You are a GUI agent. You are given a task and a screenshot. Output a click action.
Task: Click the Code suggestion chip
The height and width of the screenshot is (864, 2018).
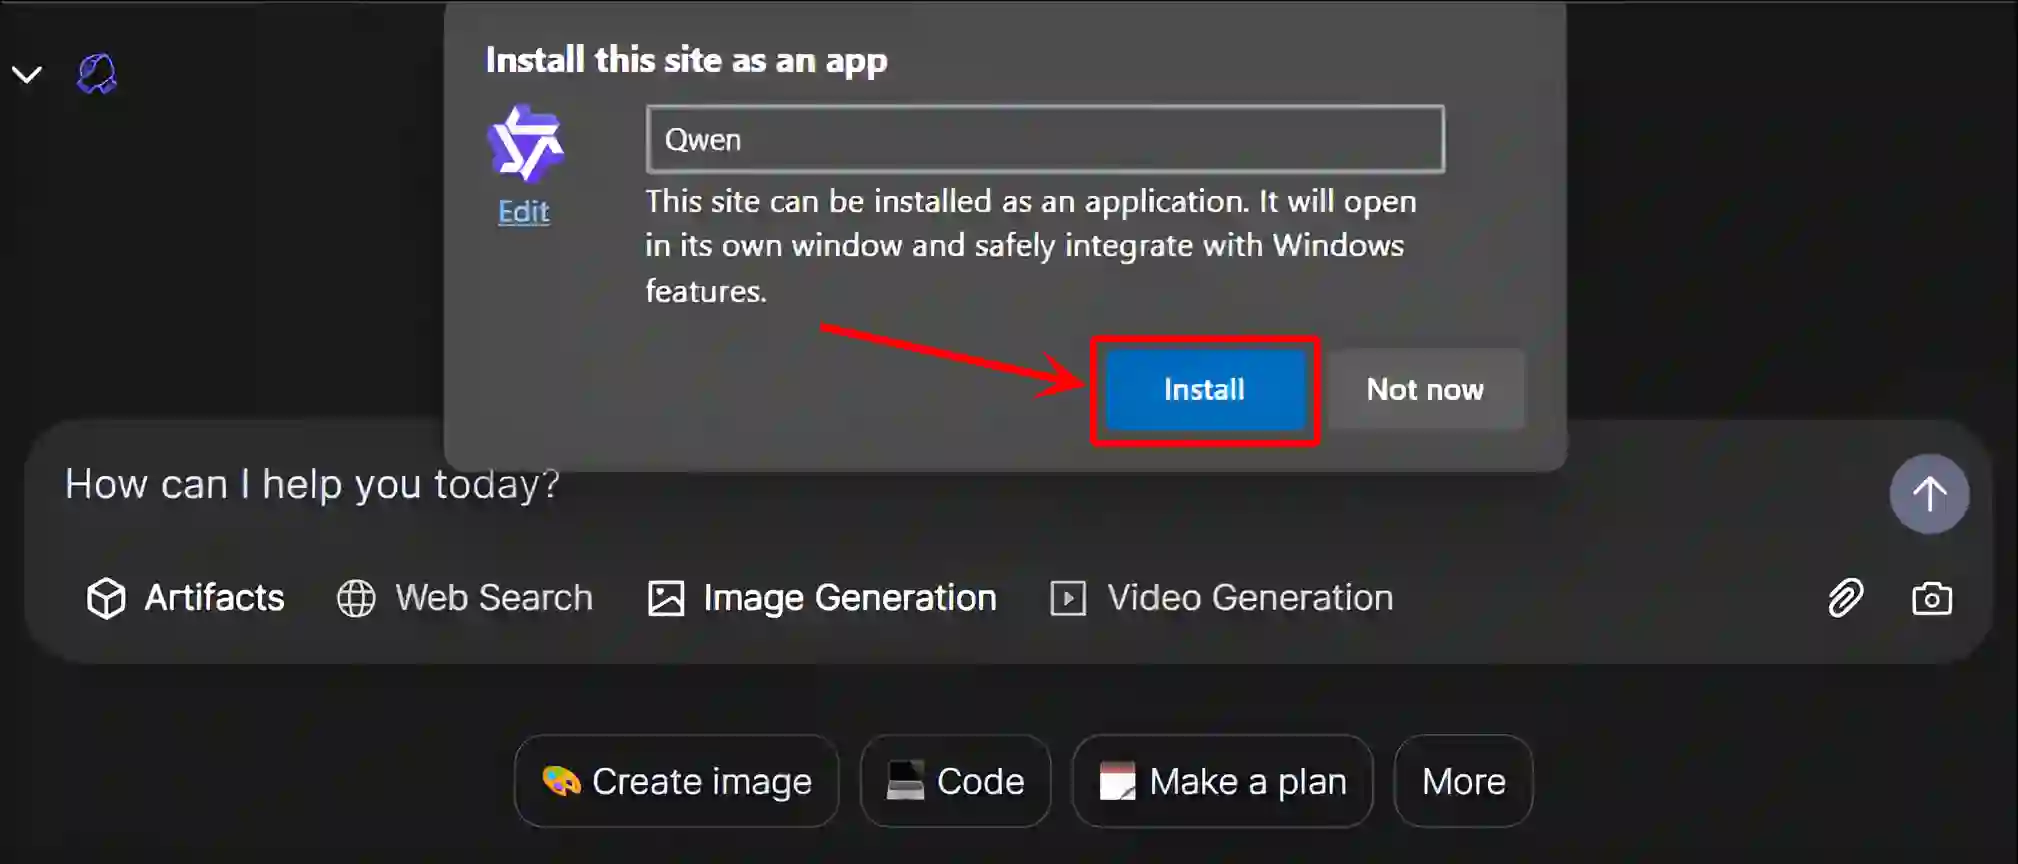tap(955, 781)
